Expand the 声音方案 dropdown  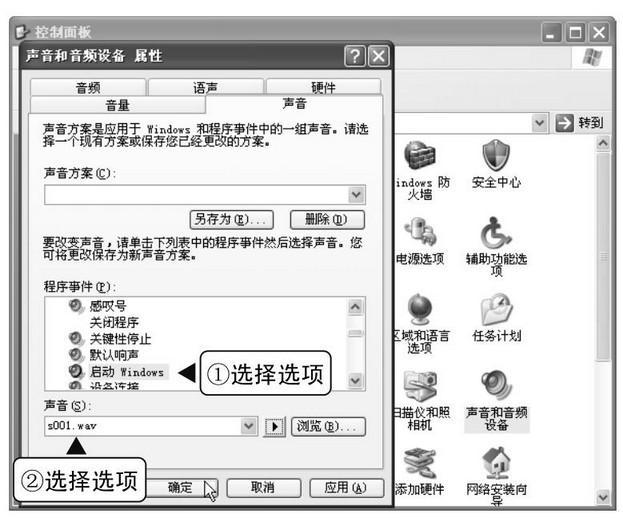click(x=356, y=195)
